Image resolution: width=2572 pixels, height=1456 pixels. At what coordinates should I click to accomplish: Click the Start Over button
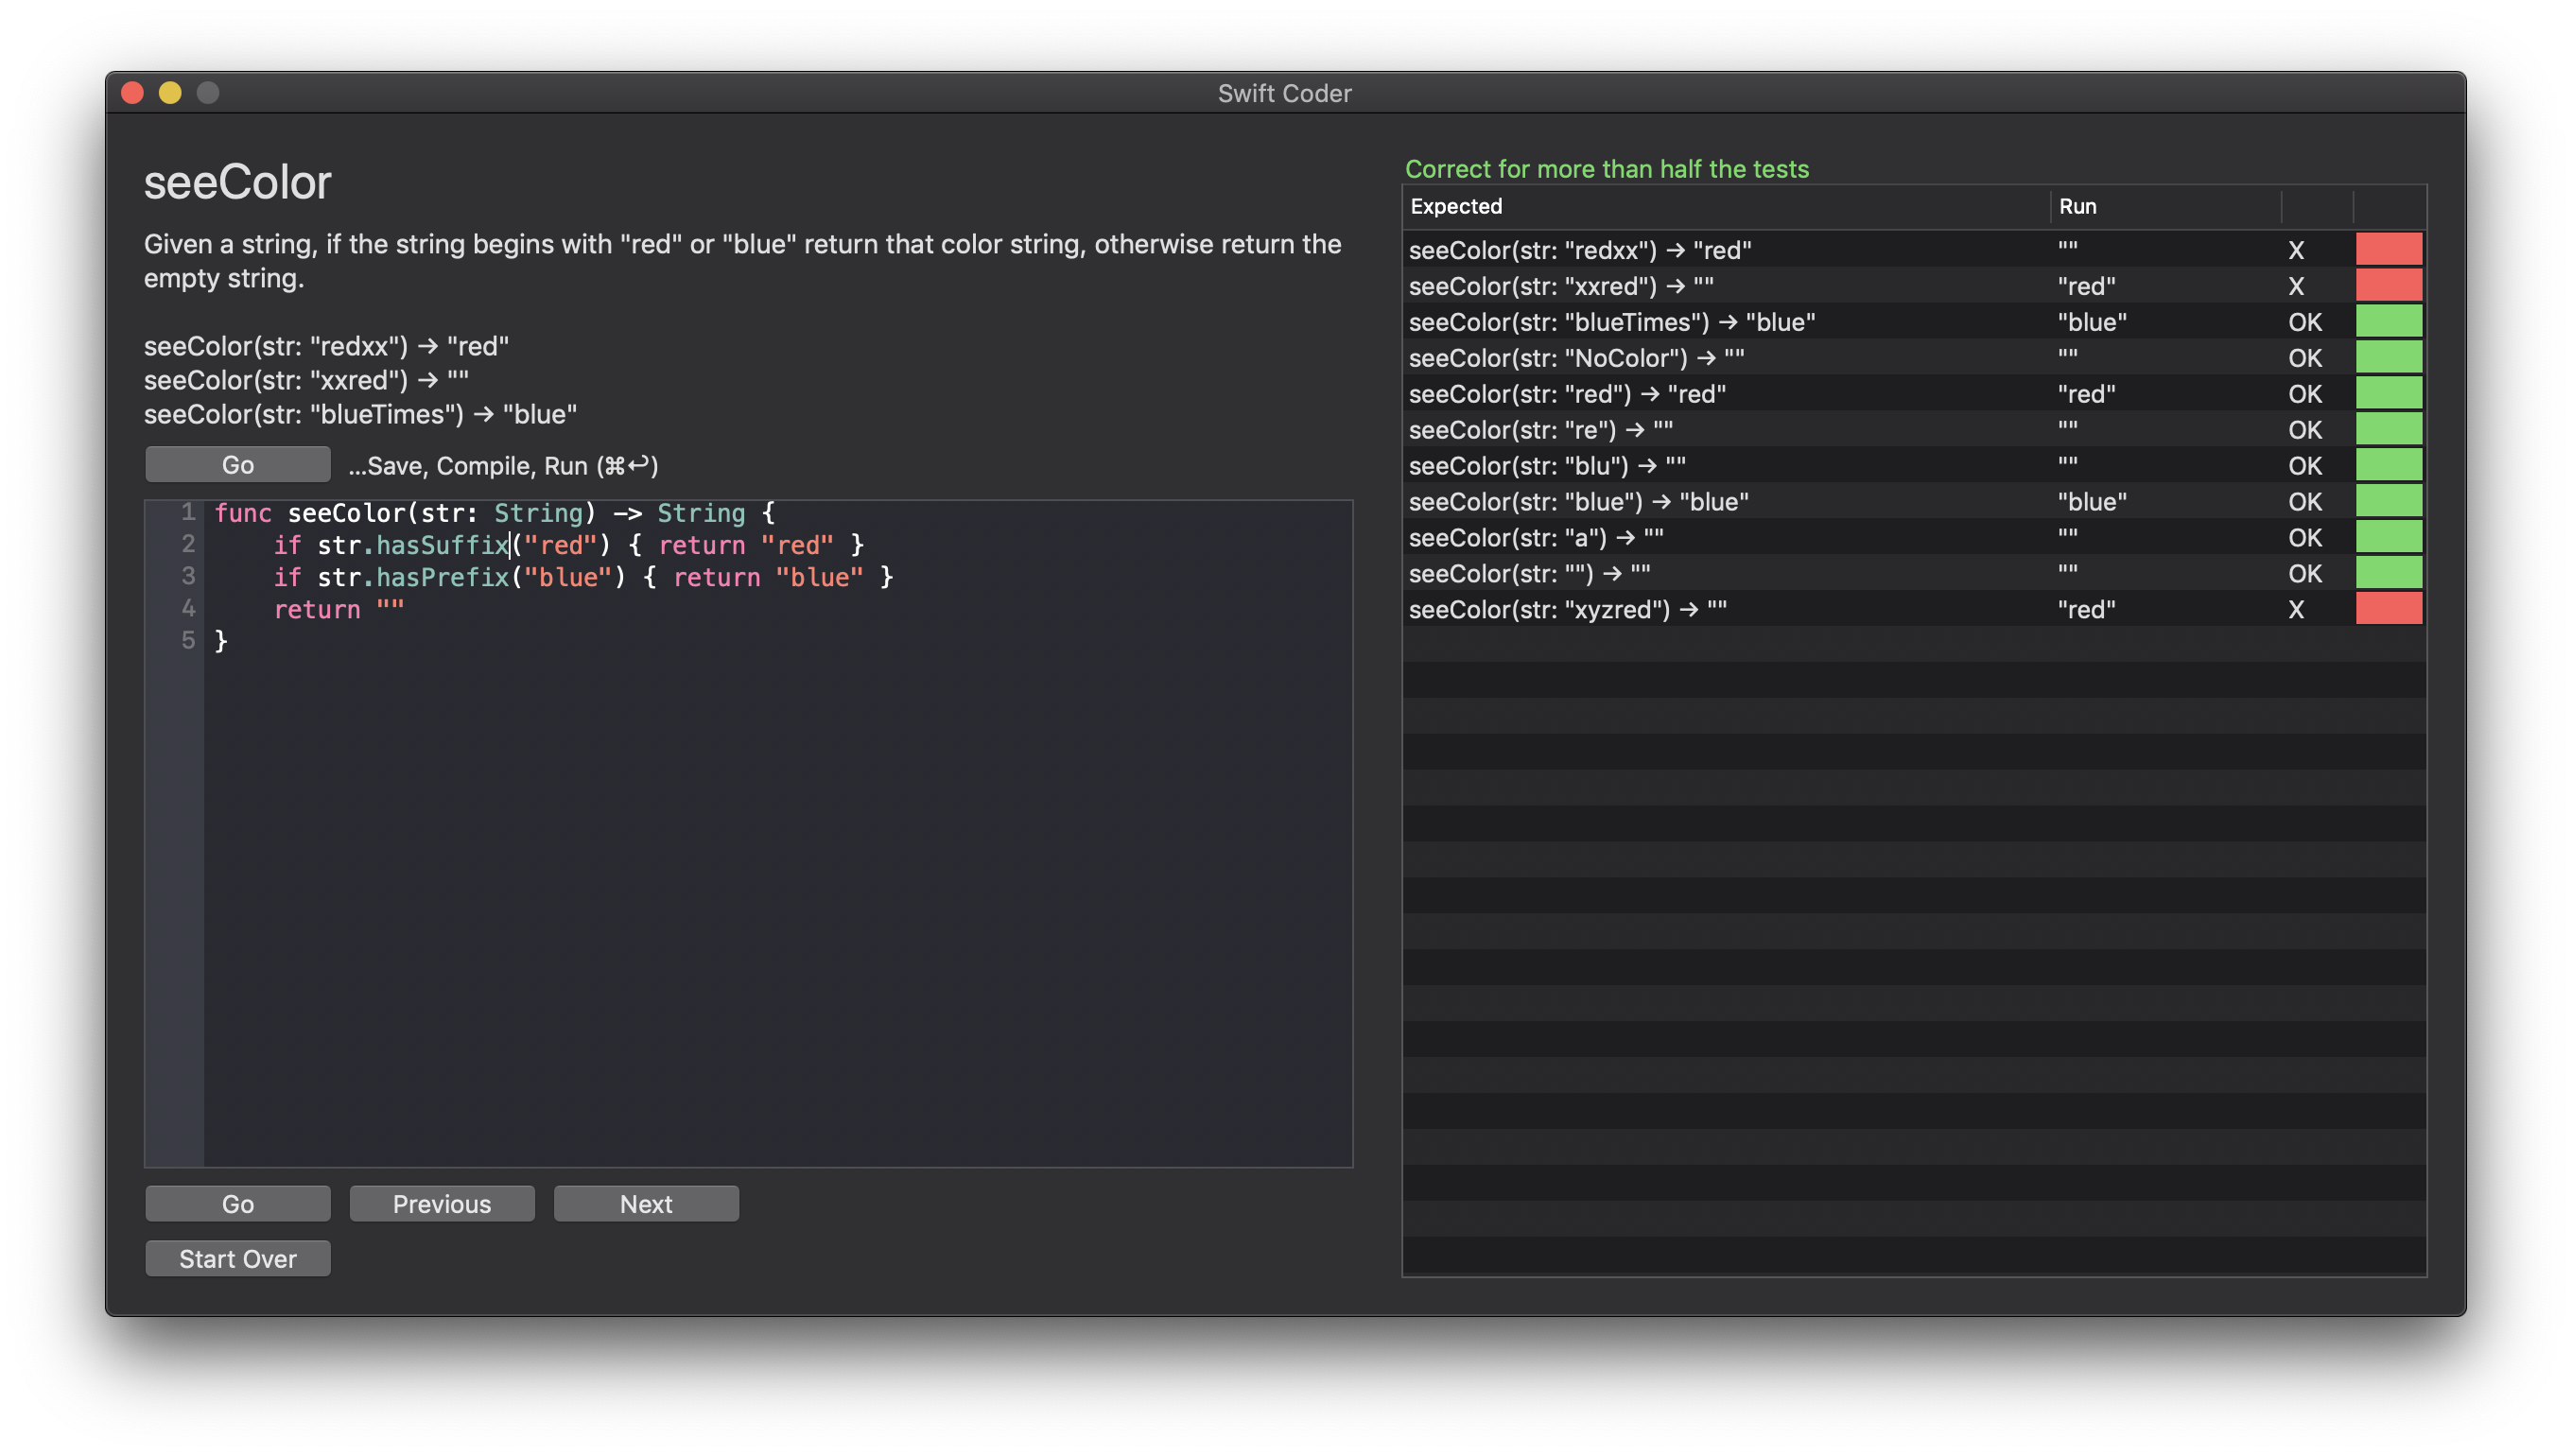point(236,1260)
